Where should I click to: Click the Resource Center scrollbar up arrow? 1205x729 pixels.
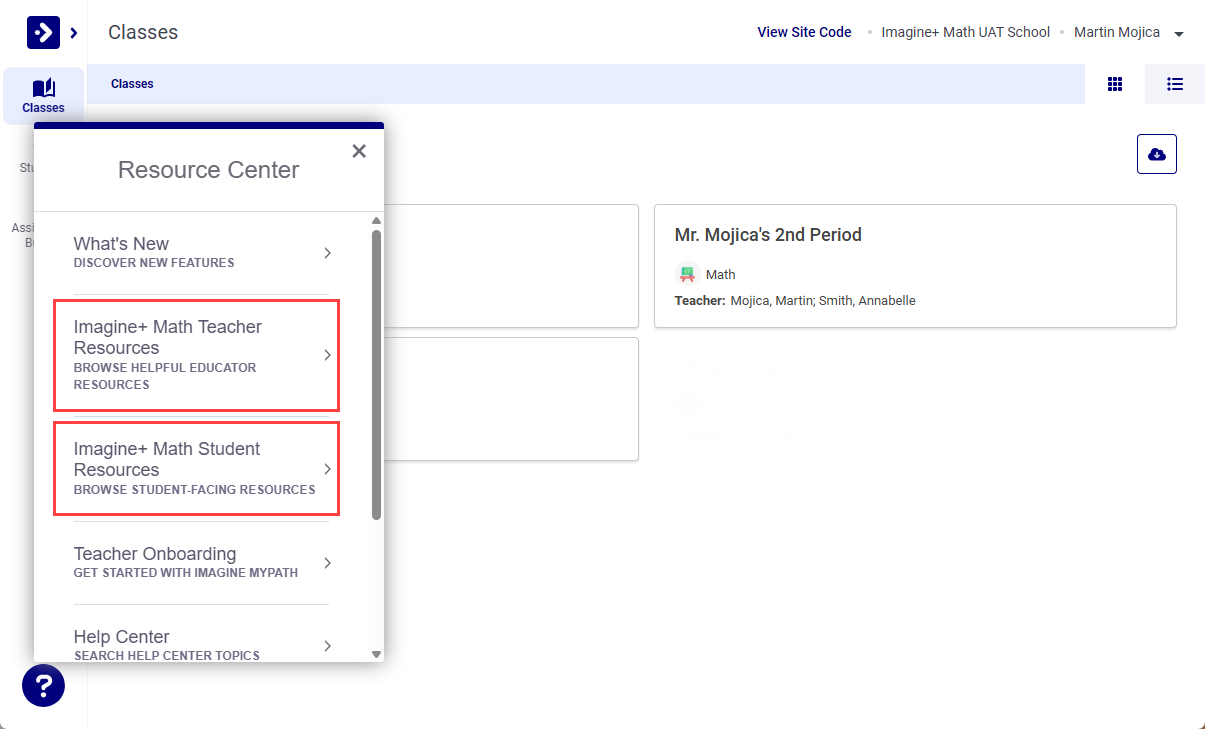point(376,221)
